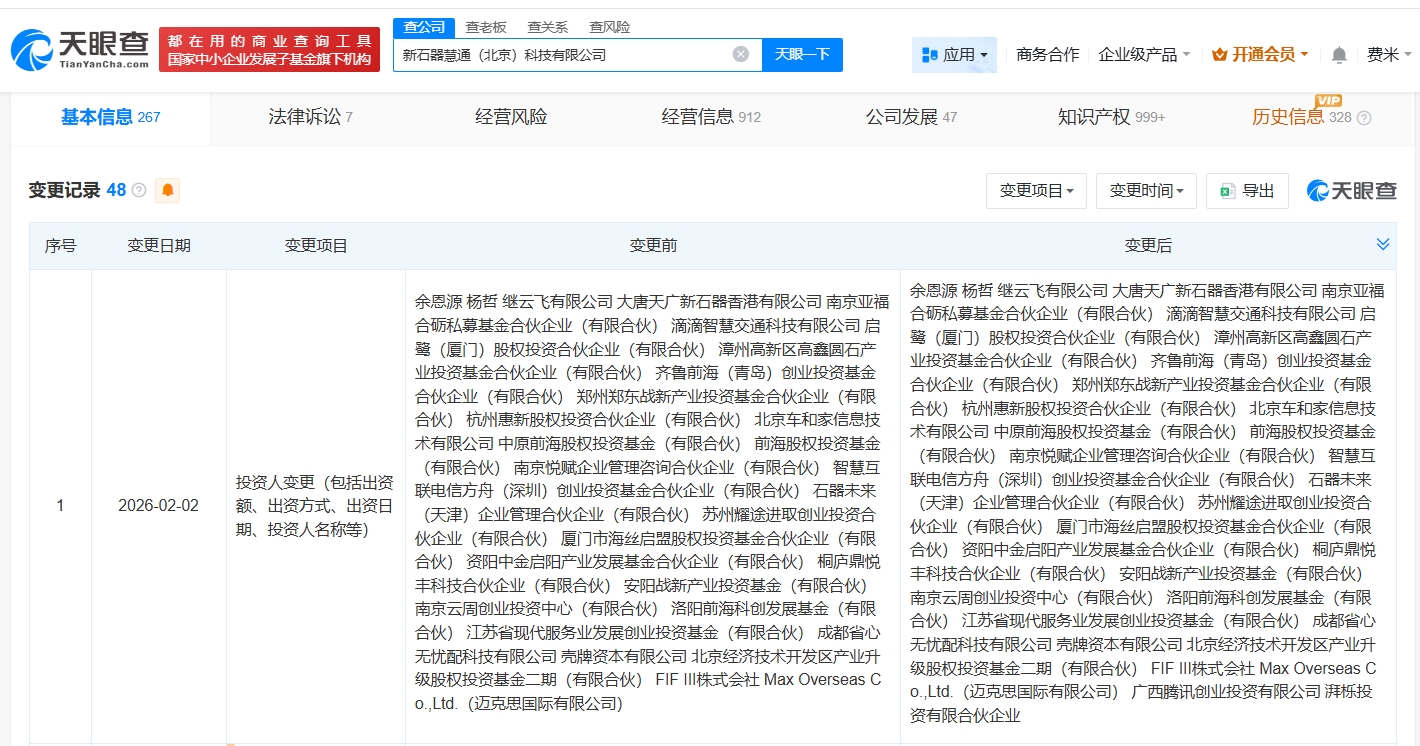Click the orange alert bell beside 变更记录
The width and height of the screenshot is (1420, 746).
click(x=167, y=190)
